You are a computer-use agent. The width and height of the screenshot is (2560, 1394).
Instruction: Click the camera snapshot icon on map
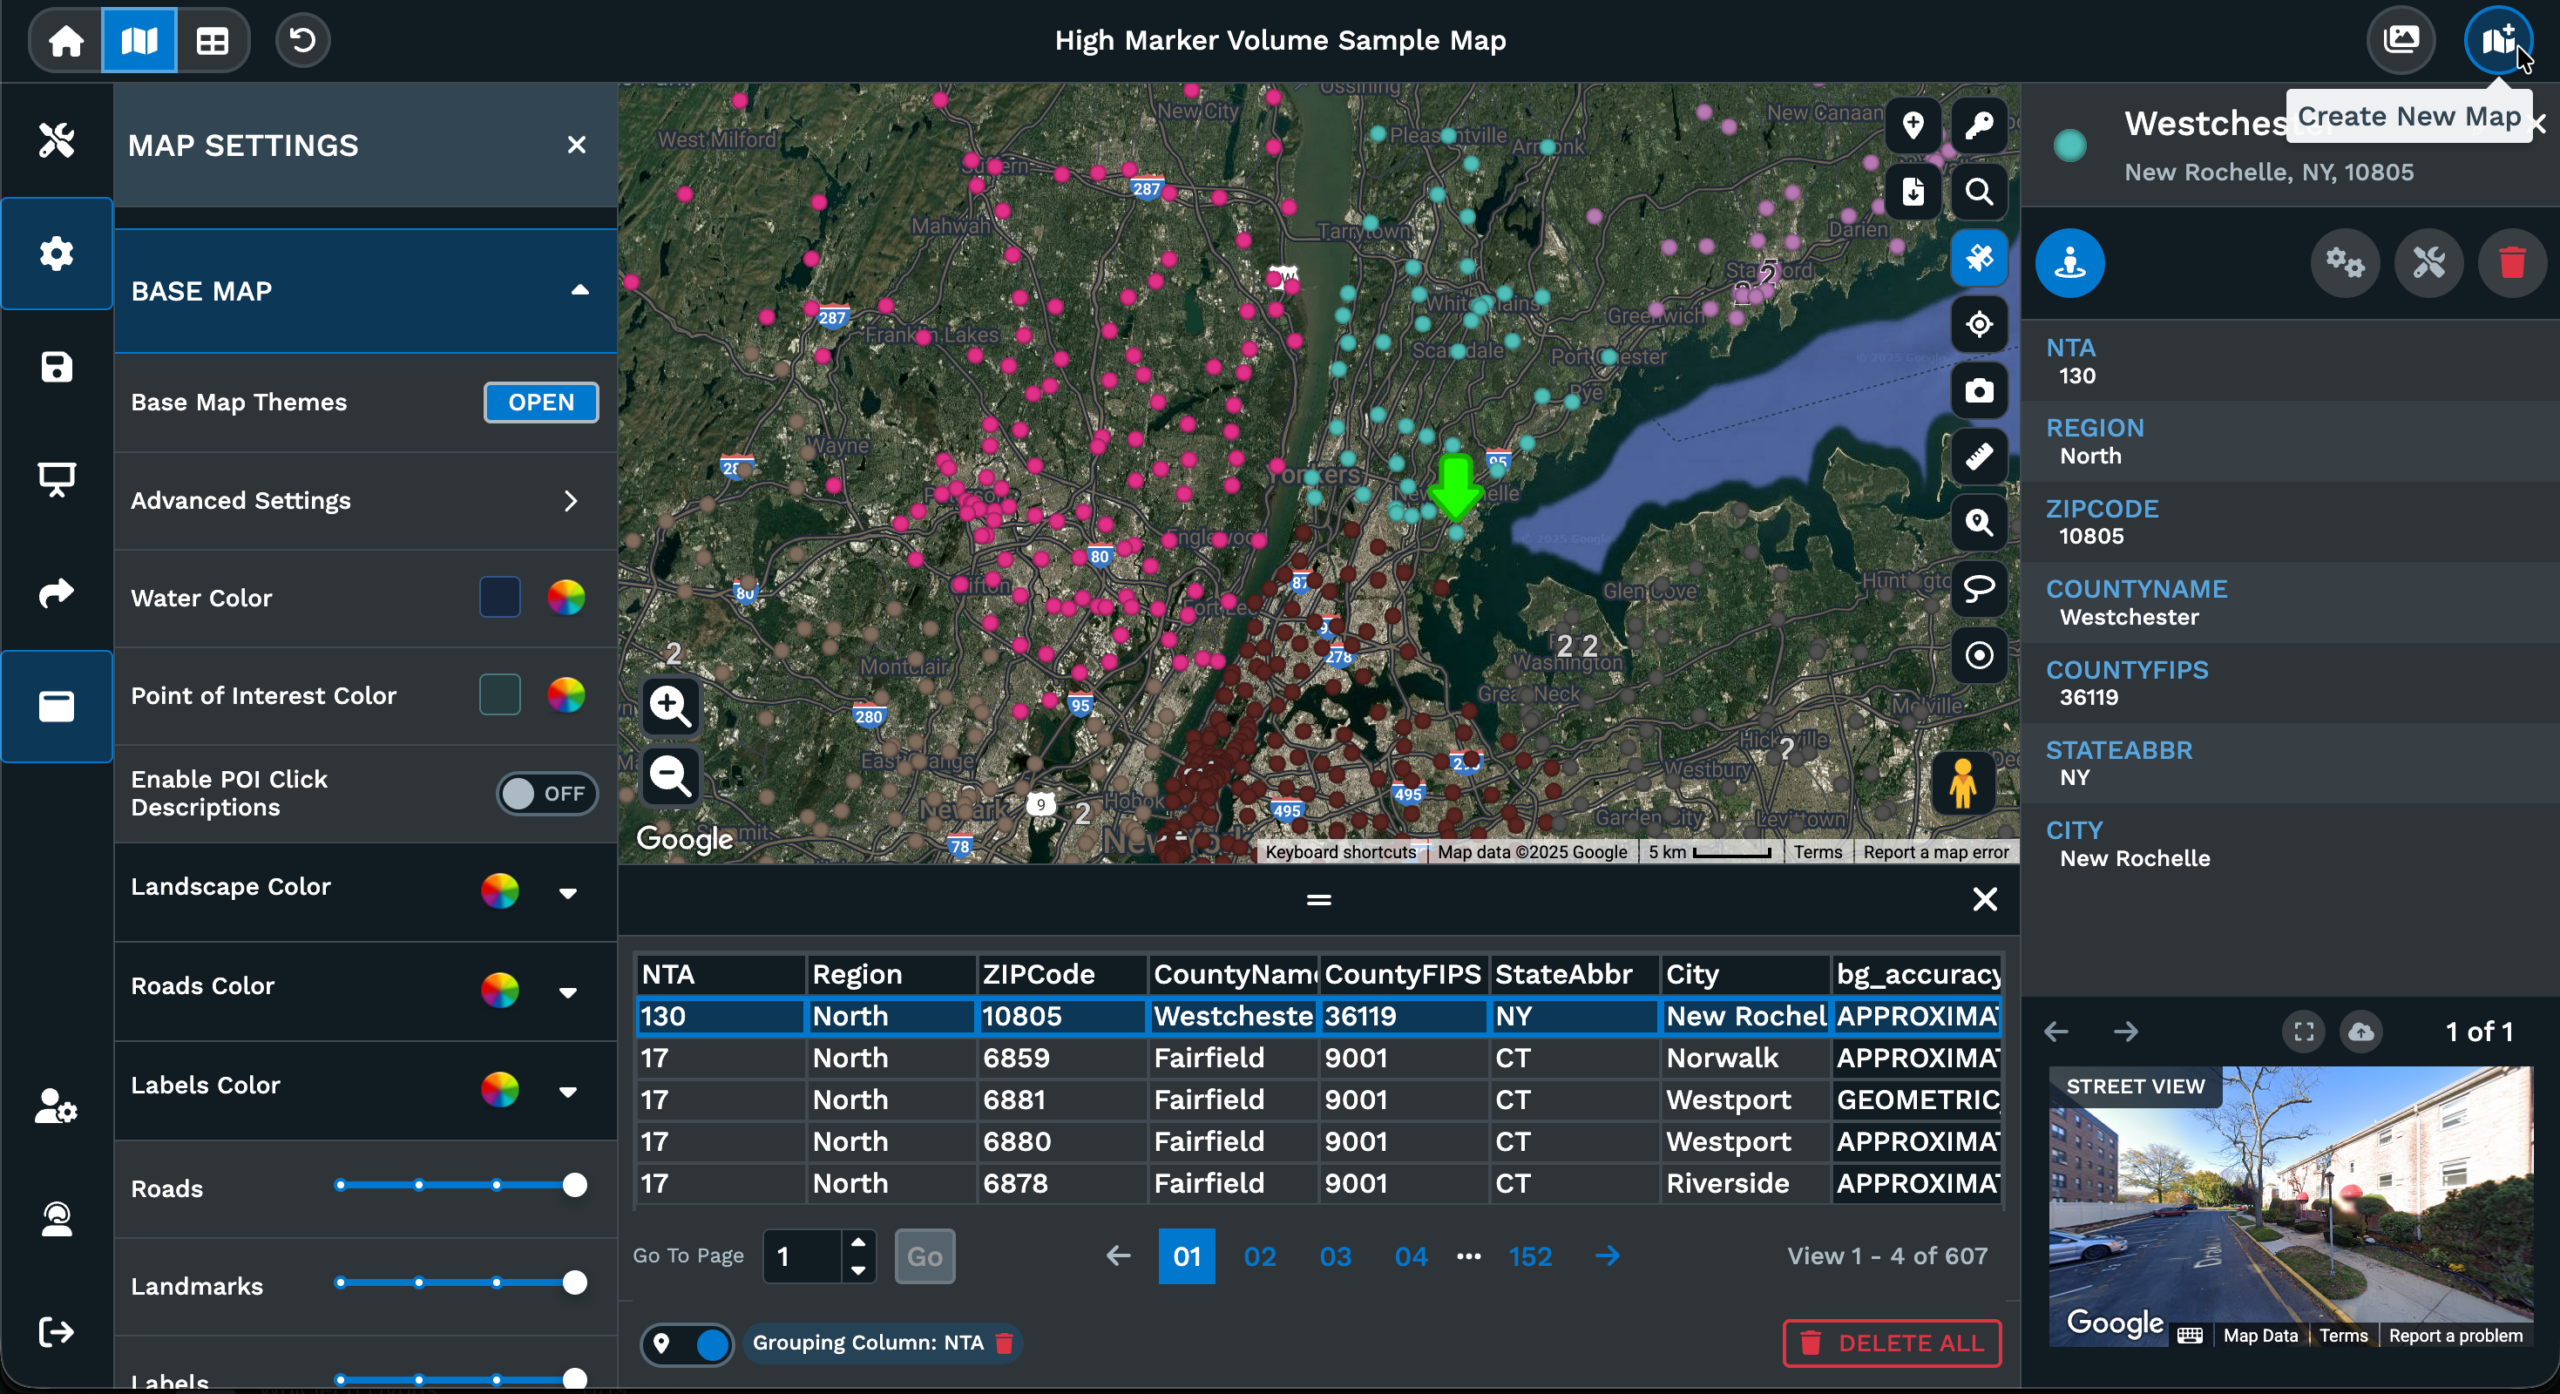point(1978,391)
